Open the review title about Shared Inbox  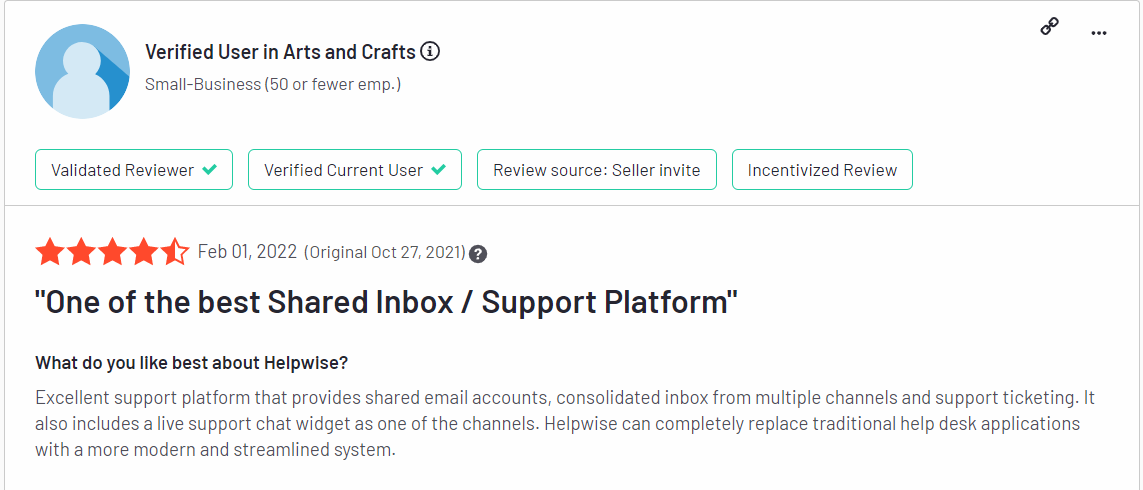click(387, 303)
